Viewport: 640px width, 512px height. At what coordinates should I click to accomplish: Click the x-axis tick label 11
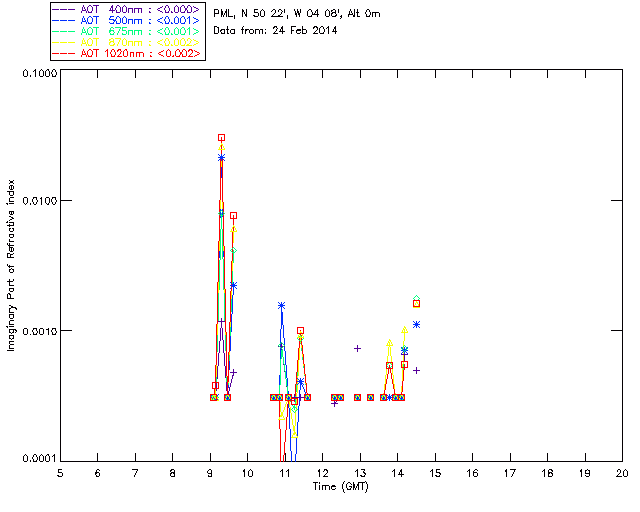coord(285,473)
